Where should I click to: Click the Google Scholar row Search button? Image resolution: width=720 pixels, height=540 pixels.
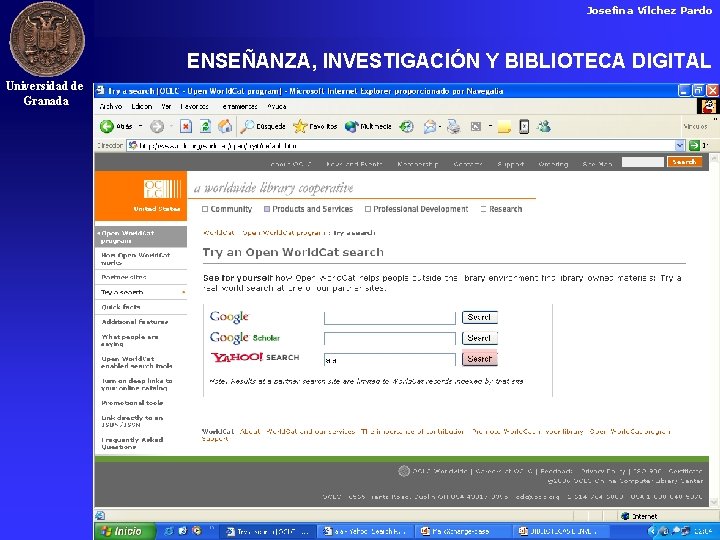(x=480, y=338)
